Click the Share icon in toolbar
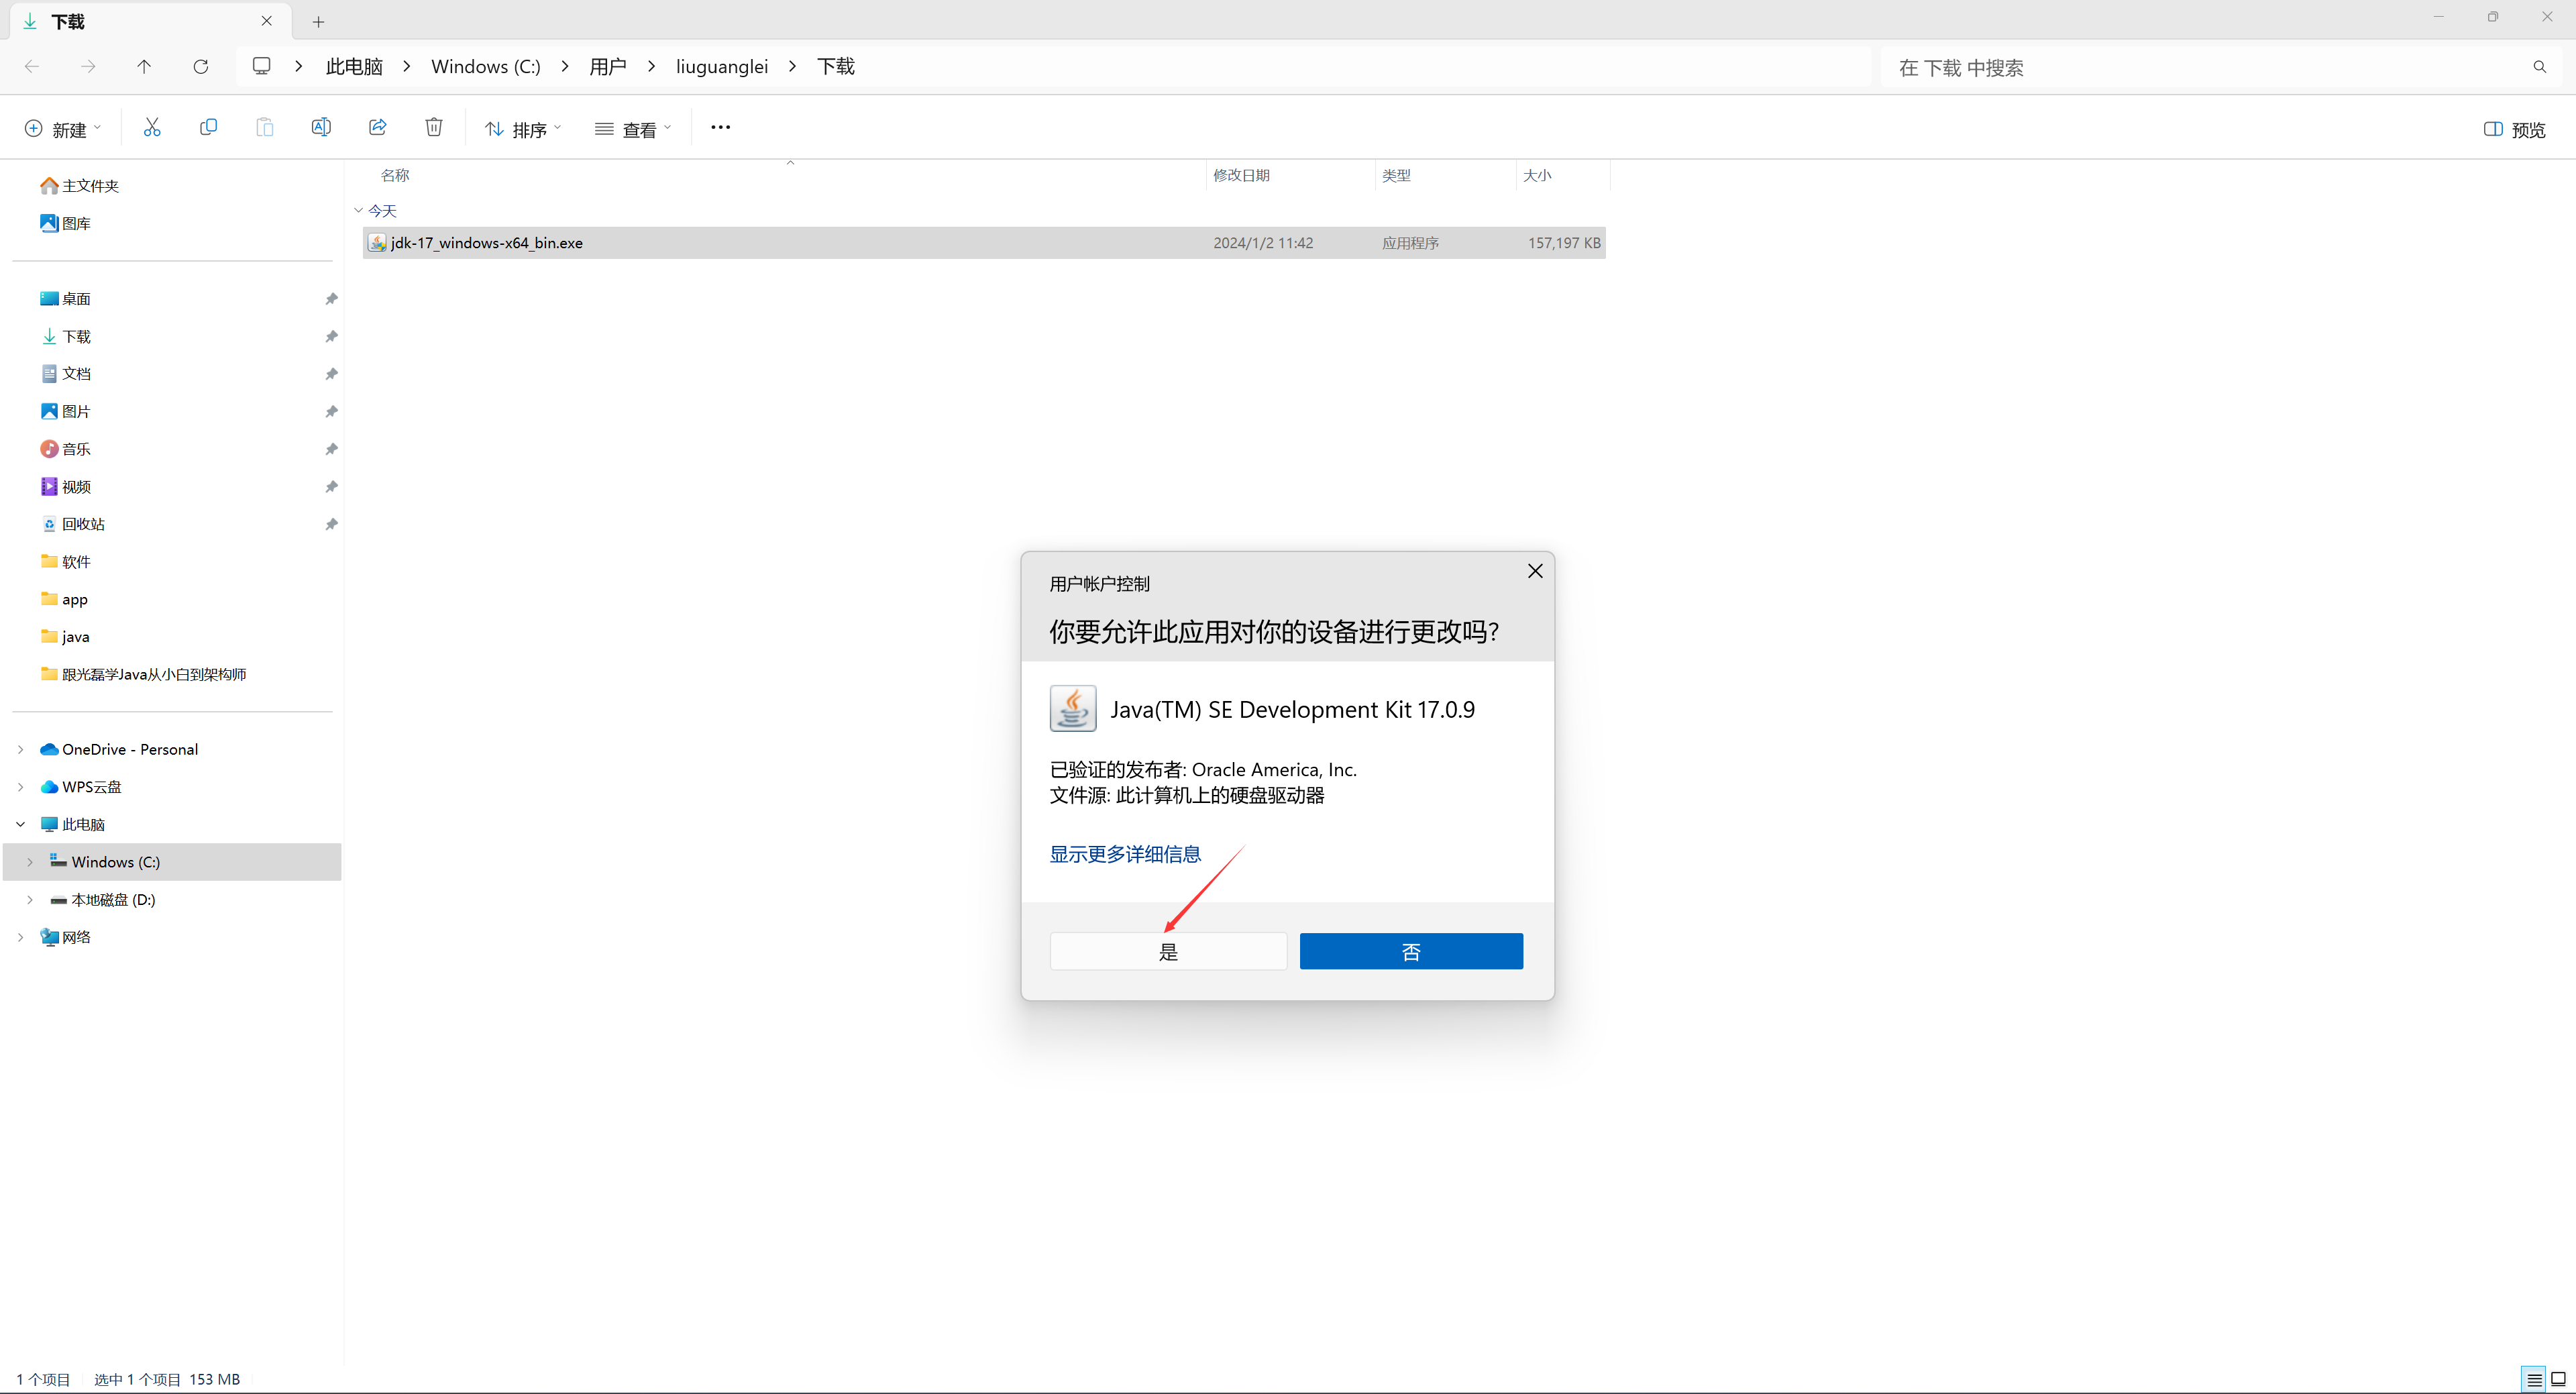 [x=377, y=127]
